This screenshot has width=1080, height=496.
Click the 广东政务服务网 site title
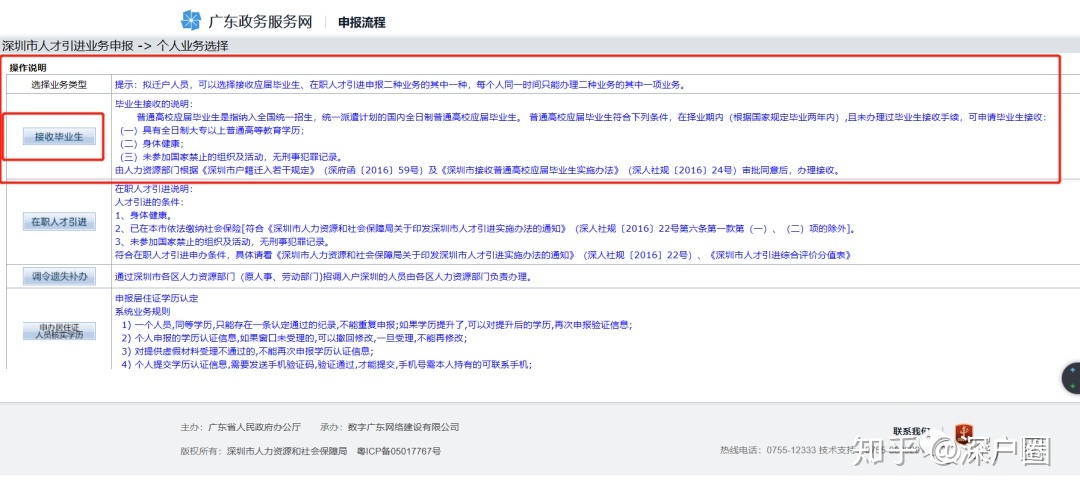260,21
